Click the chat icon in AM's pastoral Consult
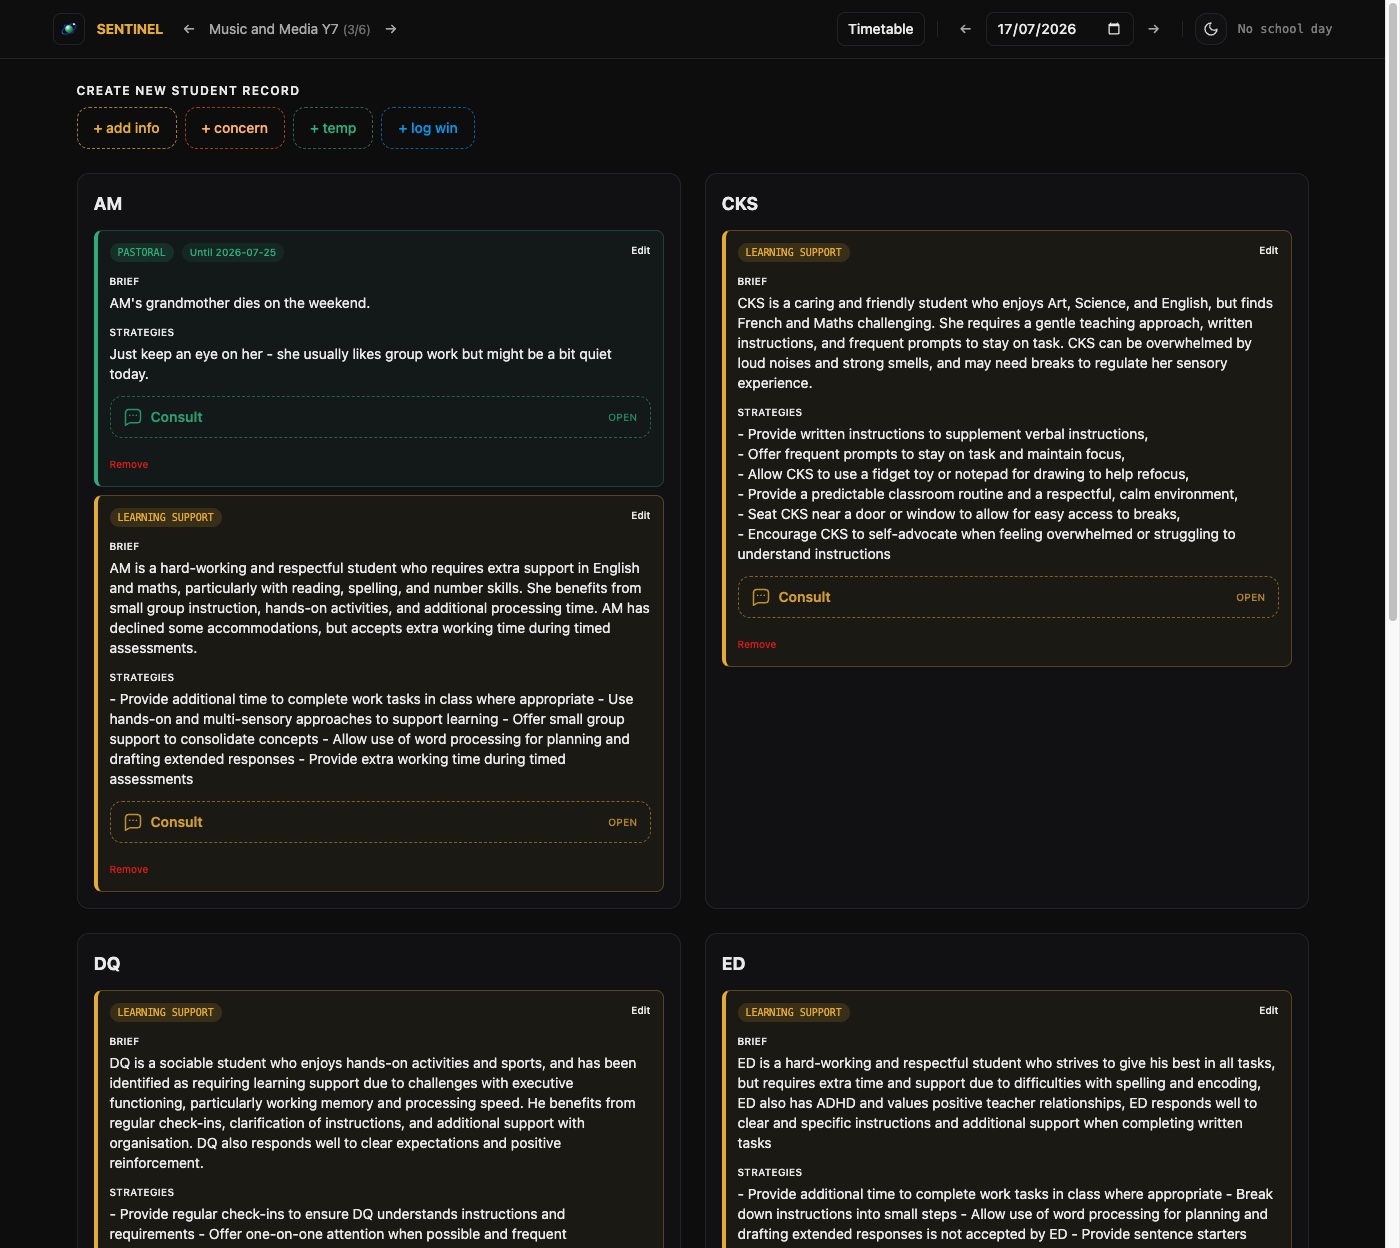 133,417
